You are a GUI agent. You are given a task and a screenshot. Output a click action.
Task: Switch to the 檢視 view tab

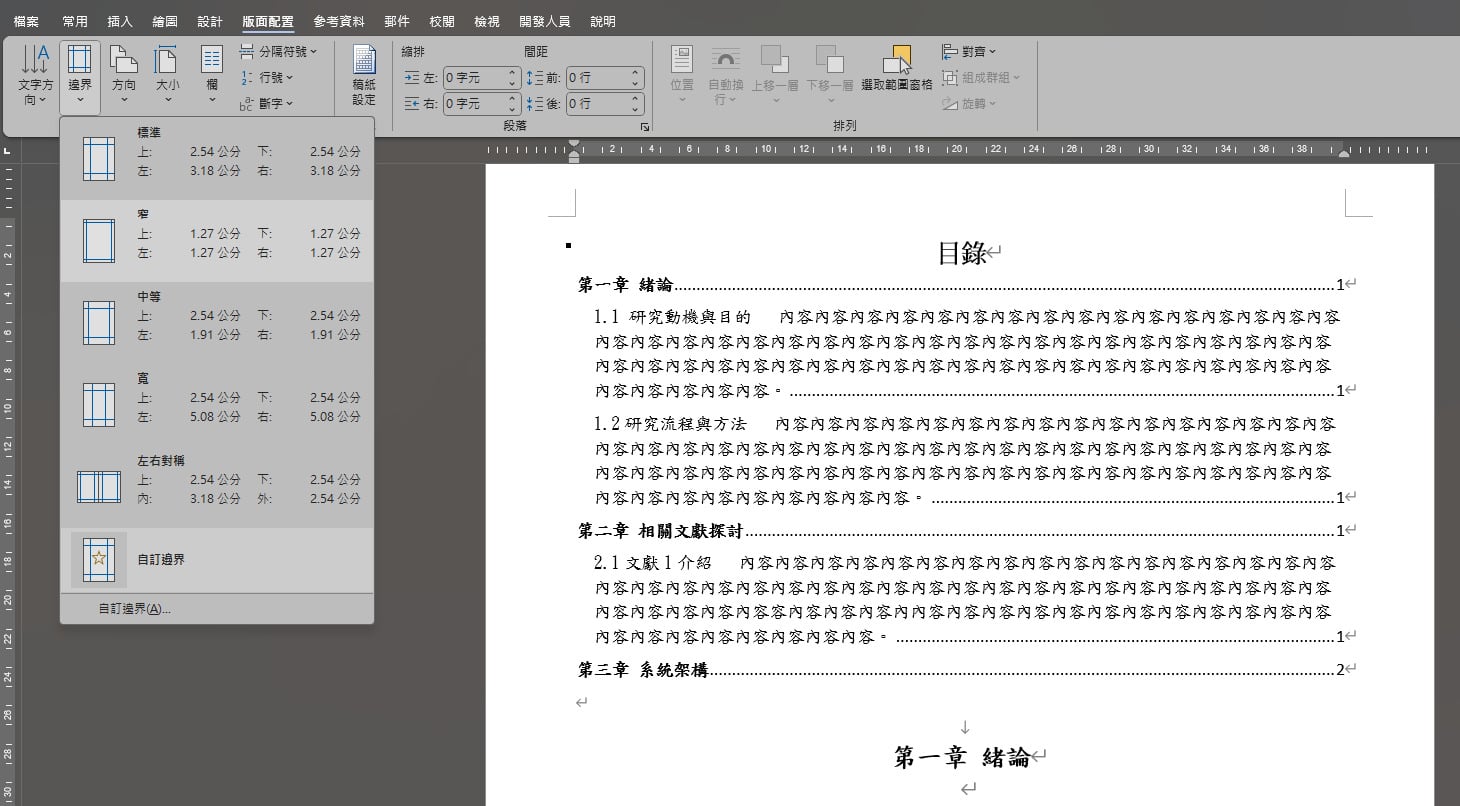(487, 21)
